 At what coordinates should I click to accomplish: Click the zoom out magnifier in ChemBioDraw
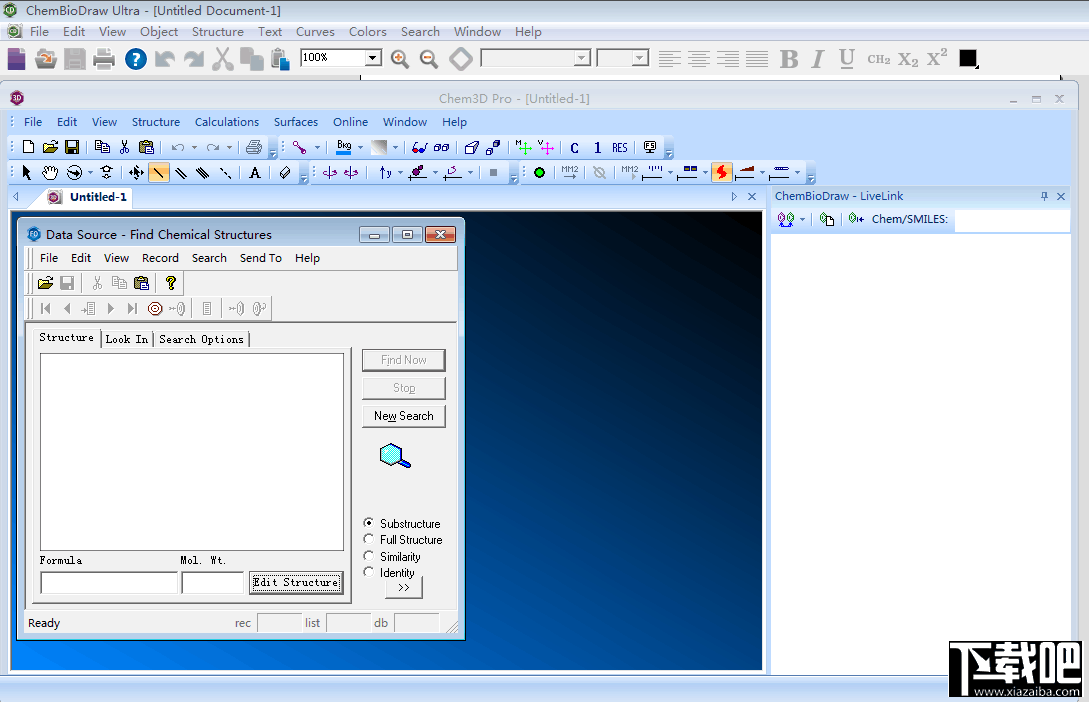click(x=429, y=59)
